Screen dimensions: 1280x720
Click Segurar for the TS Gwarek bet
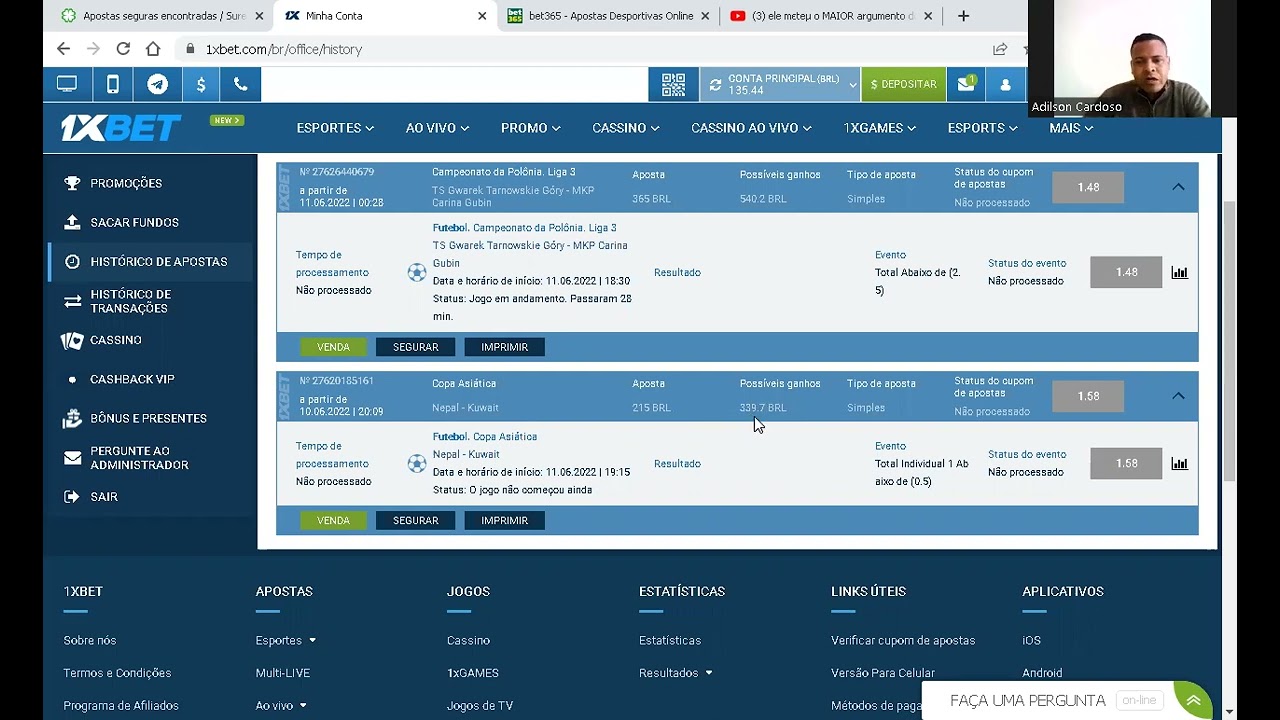pos(416,347)
